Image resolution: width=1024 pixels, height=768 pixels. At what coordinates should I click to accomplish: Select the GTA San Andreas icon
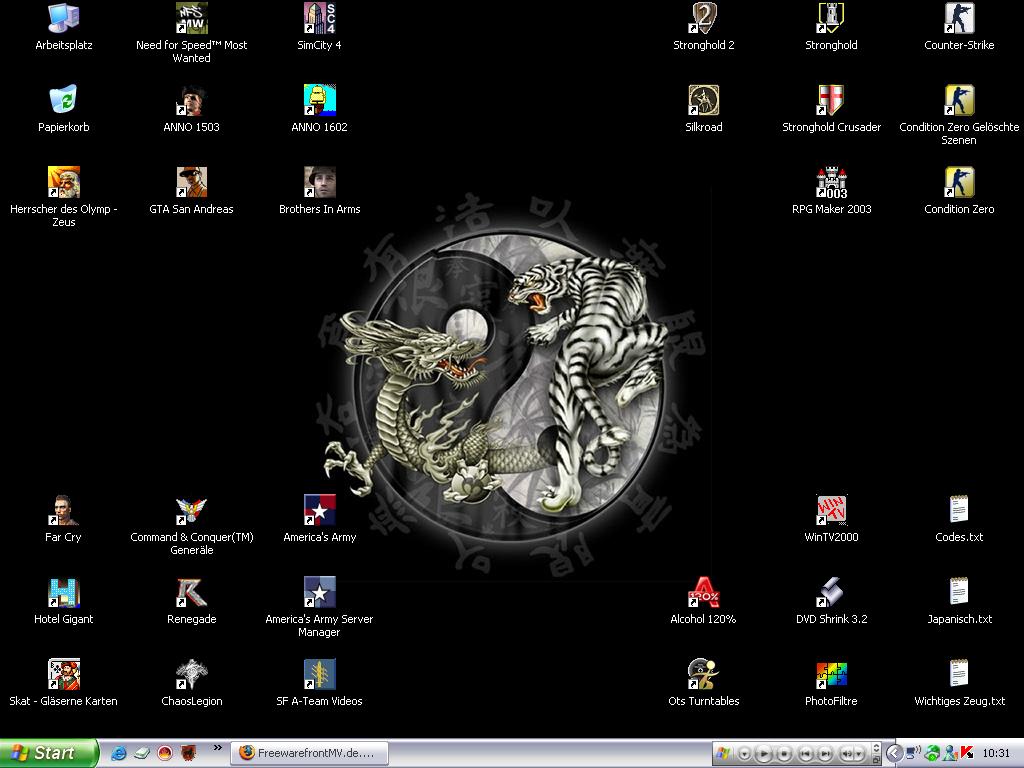[191, 182]
